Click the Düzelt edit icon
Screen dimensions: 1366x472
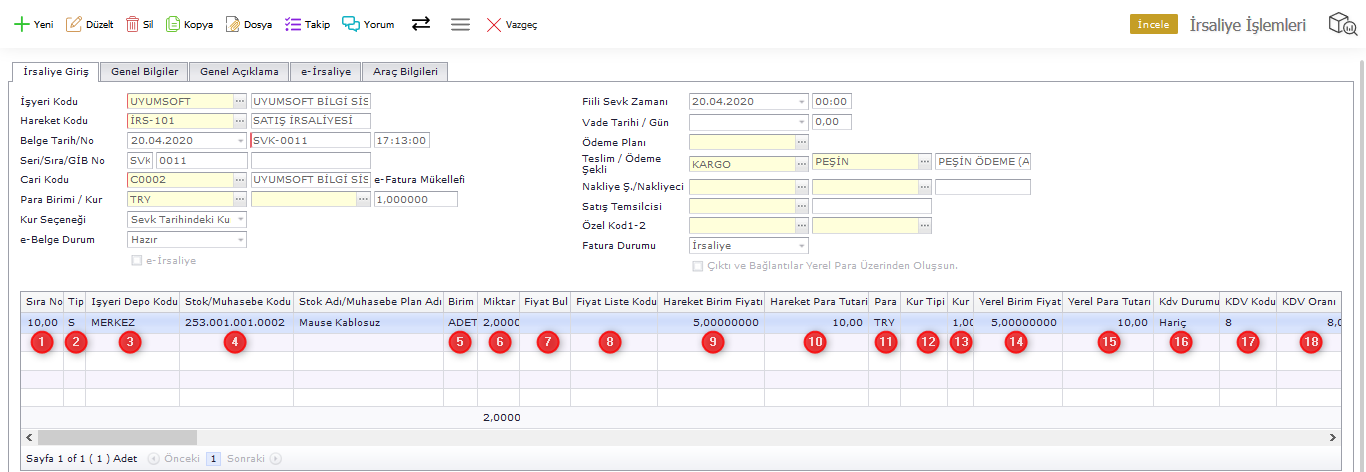pyautogui.click(x=74, y=25)
